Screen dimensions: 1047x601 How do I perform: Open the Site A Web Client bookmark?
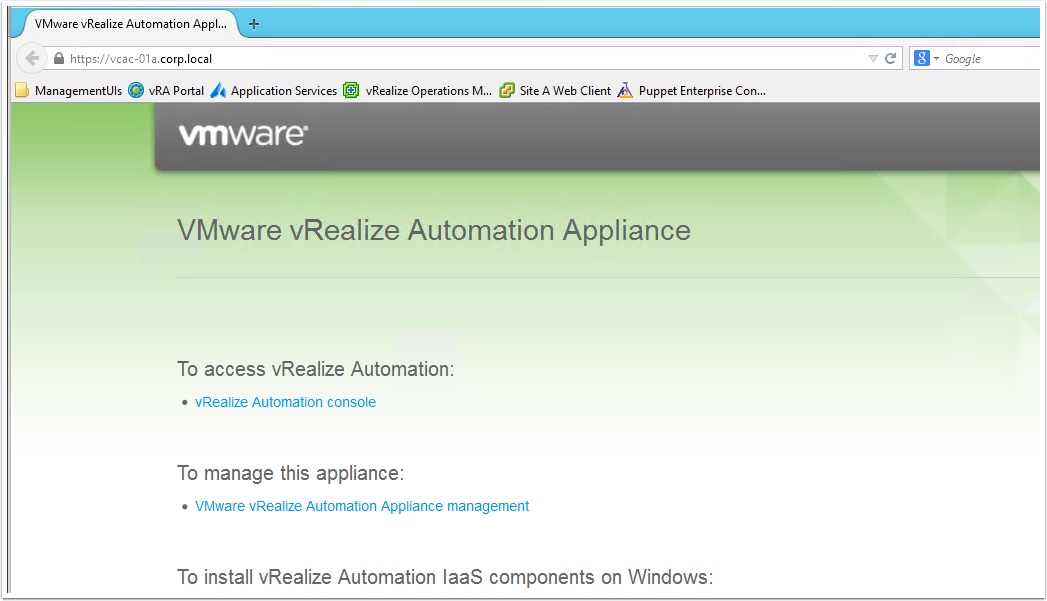click(x=556, y=90)
